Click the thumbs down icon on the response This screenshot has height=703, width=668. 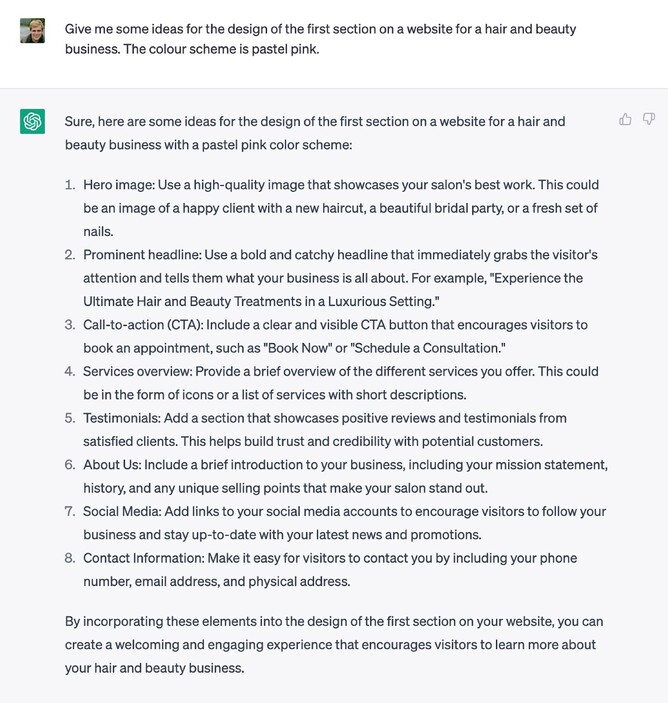click(649, 120)
